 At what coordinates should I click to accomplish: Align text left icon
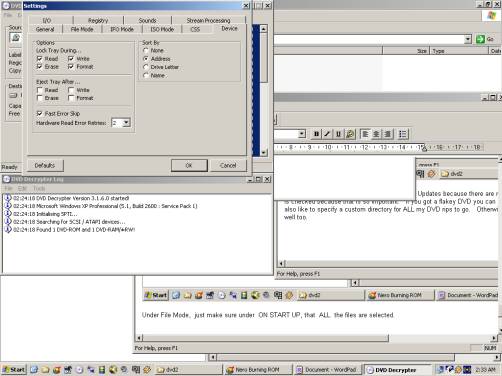365,134
